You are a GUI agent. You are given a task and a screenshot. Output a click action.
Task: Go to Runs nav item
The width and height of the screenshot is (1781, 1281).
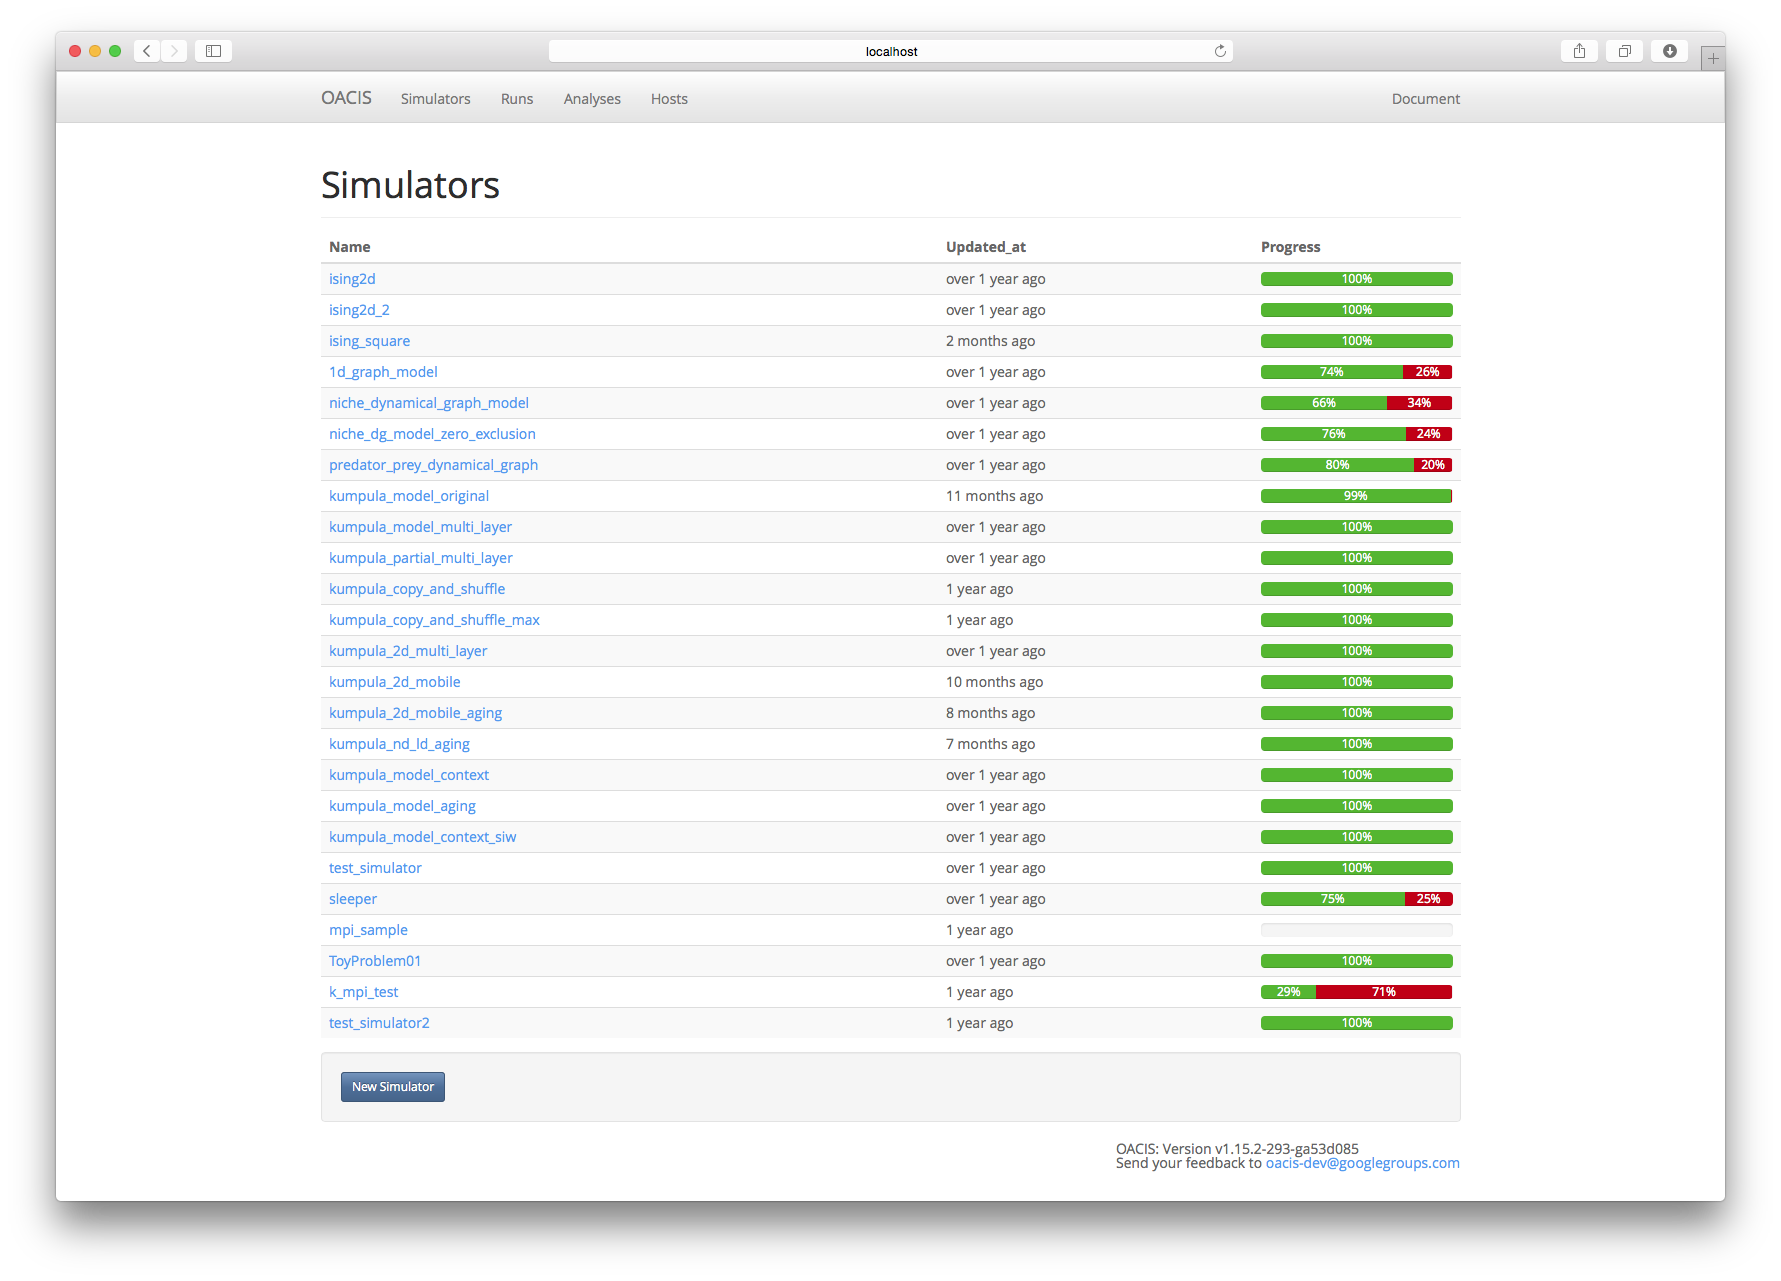(517, 99)
